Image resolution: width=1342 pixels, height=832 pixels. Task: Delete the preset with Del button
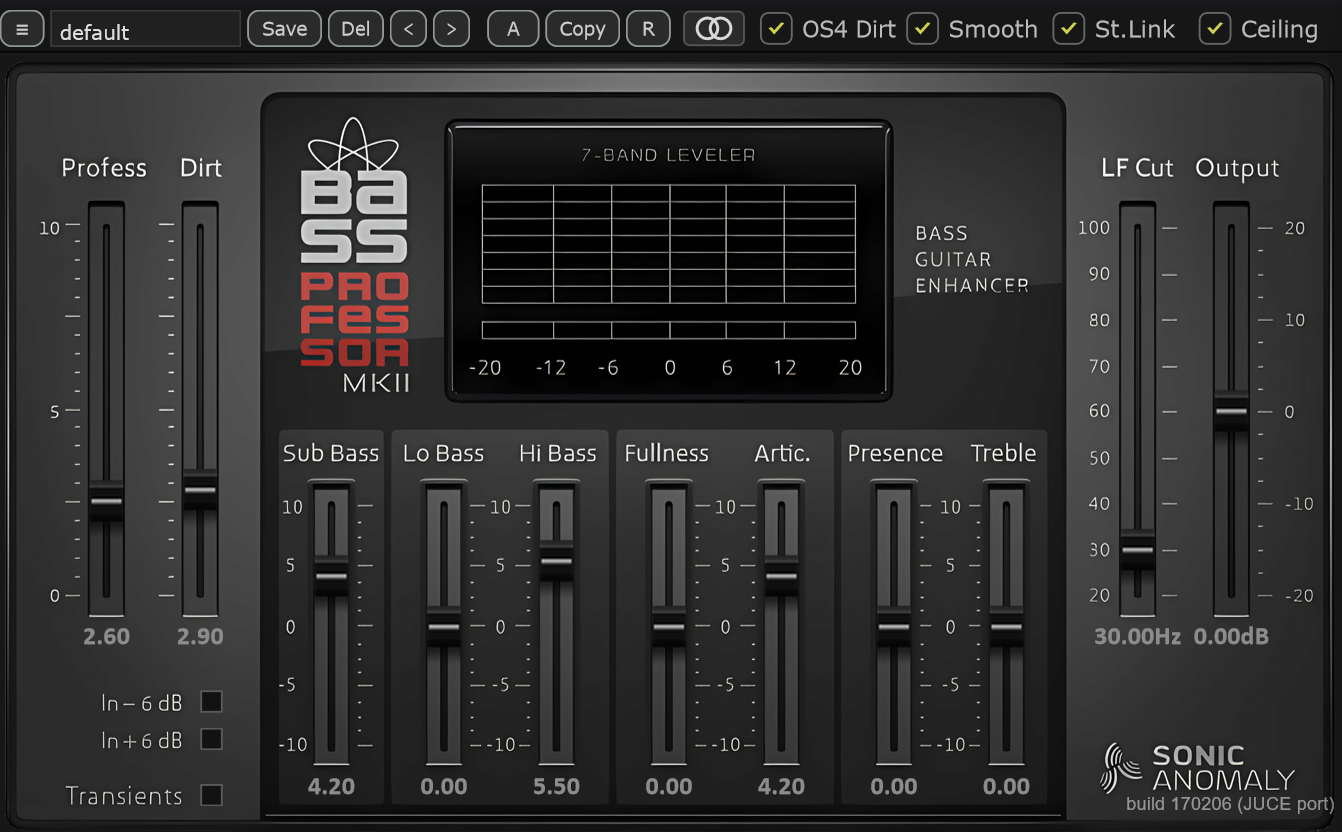point(355,29)
